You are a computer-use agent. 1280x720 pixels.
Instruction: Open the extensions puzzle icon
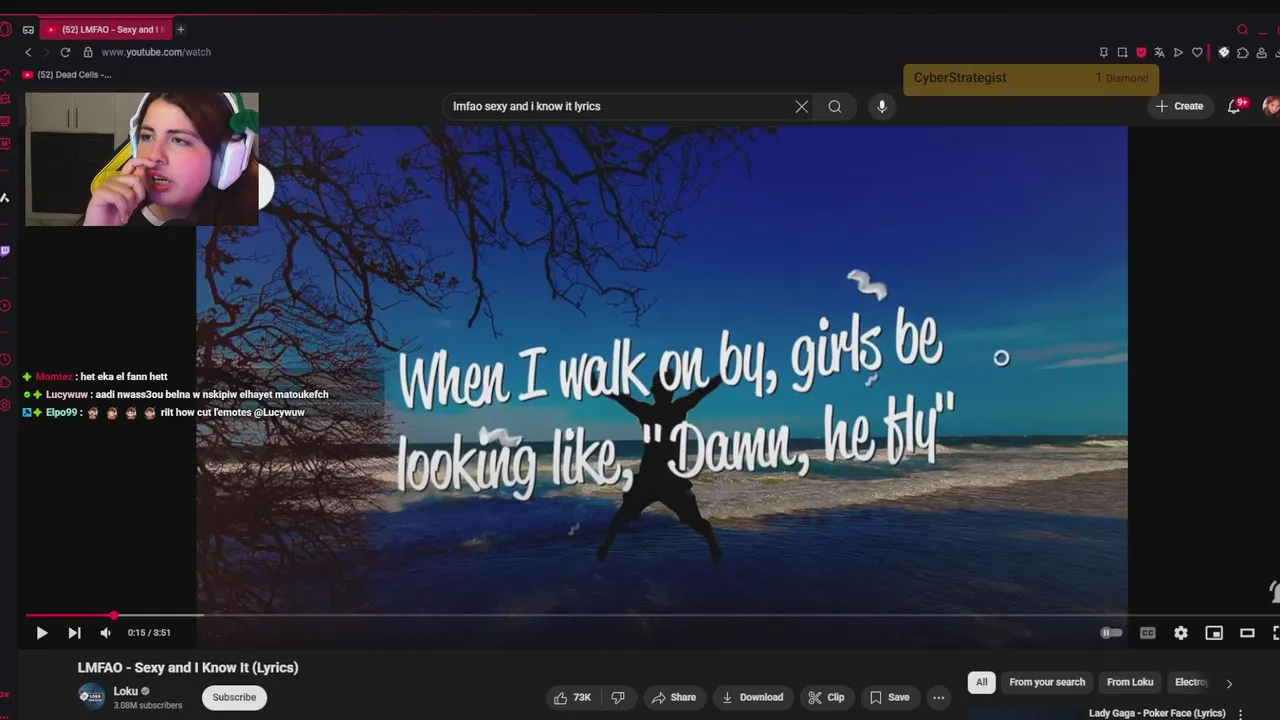point(1242,52)
